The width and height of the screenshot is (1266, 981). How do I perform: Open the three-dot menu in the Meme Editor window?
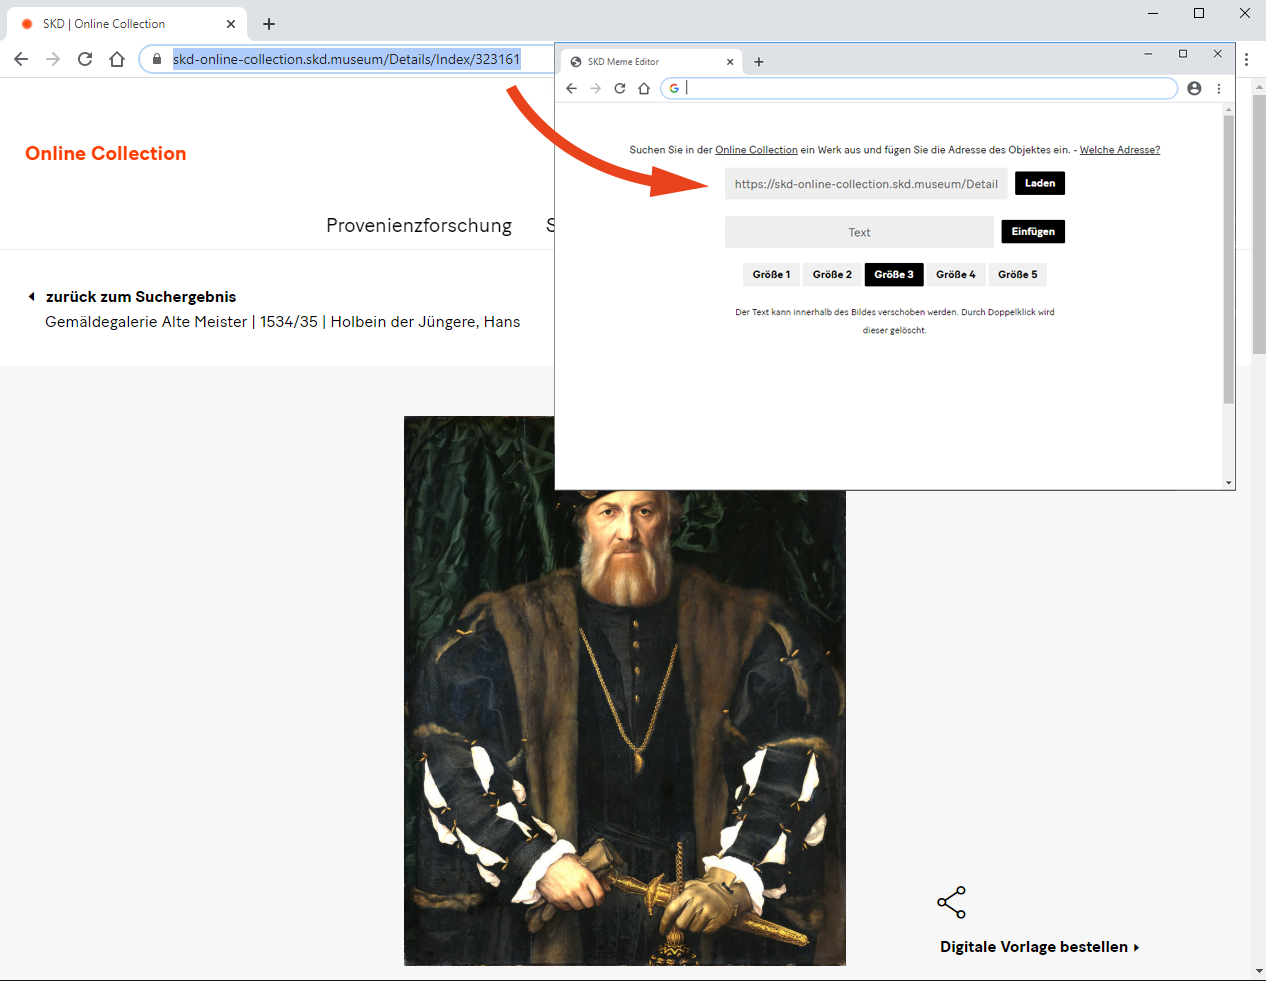click(x=1219, y=88)
